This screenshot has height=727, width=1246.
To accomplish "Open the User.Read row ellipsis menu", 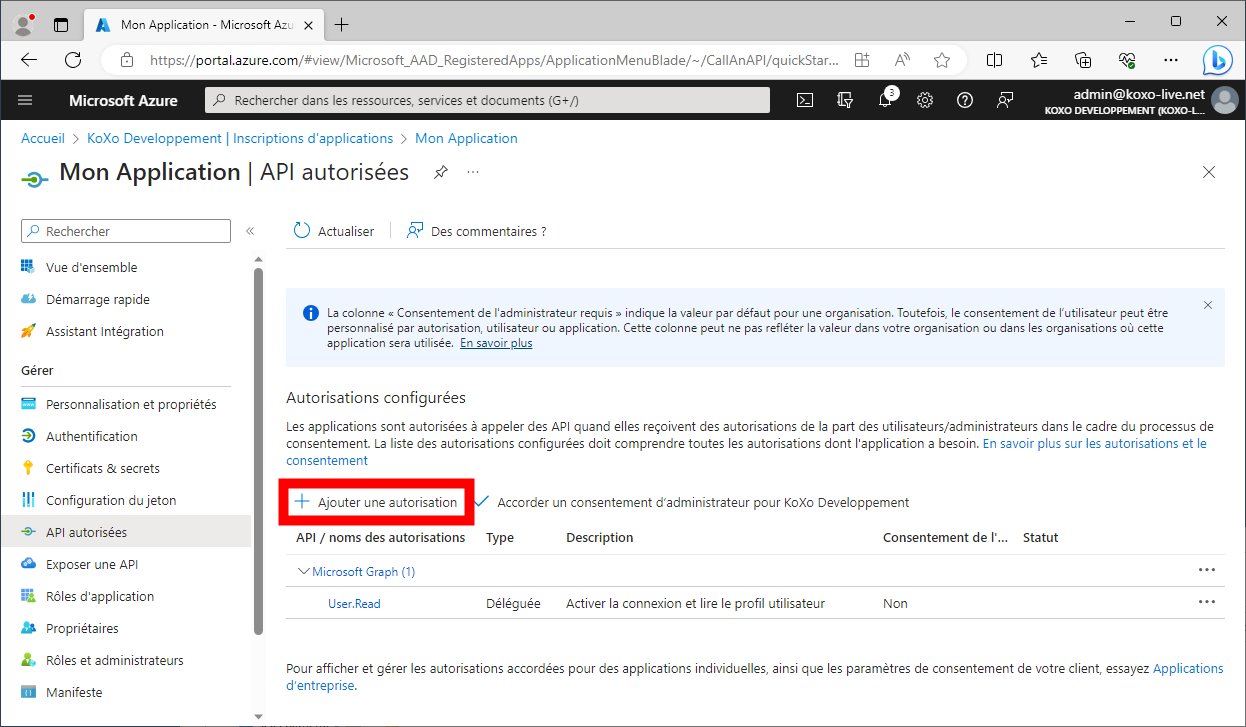I will (1207, 602).
